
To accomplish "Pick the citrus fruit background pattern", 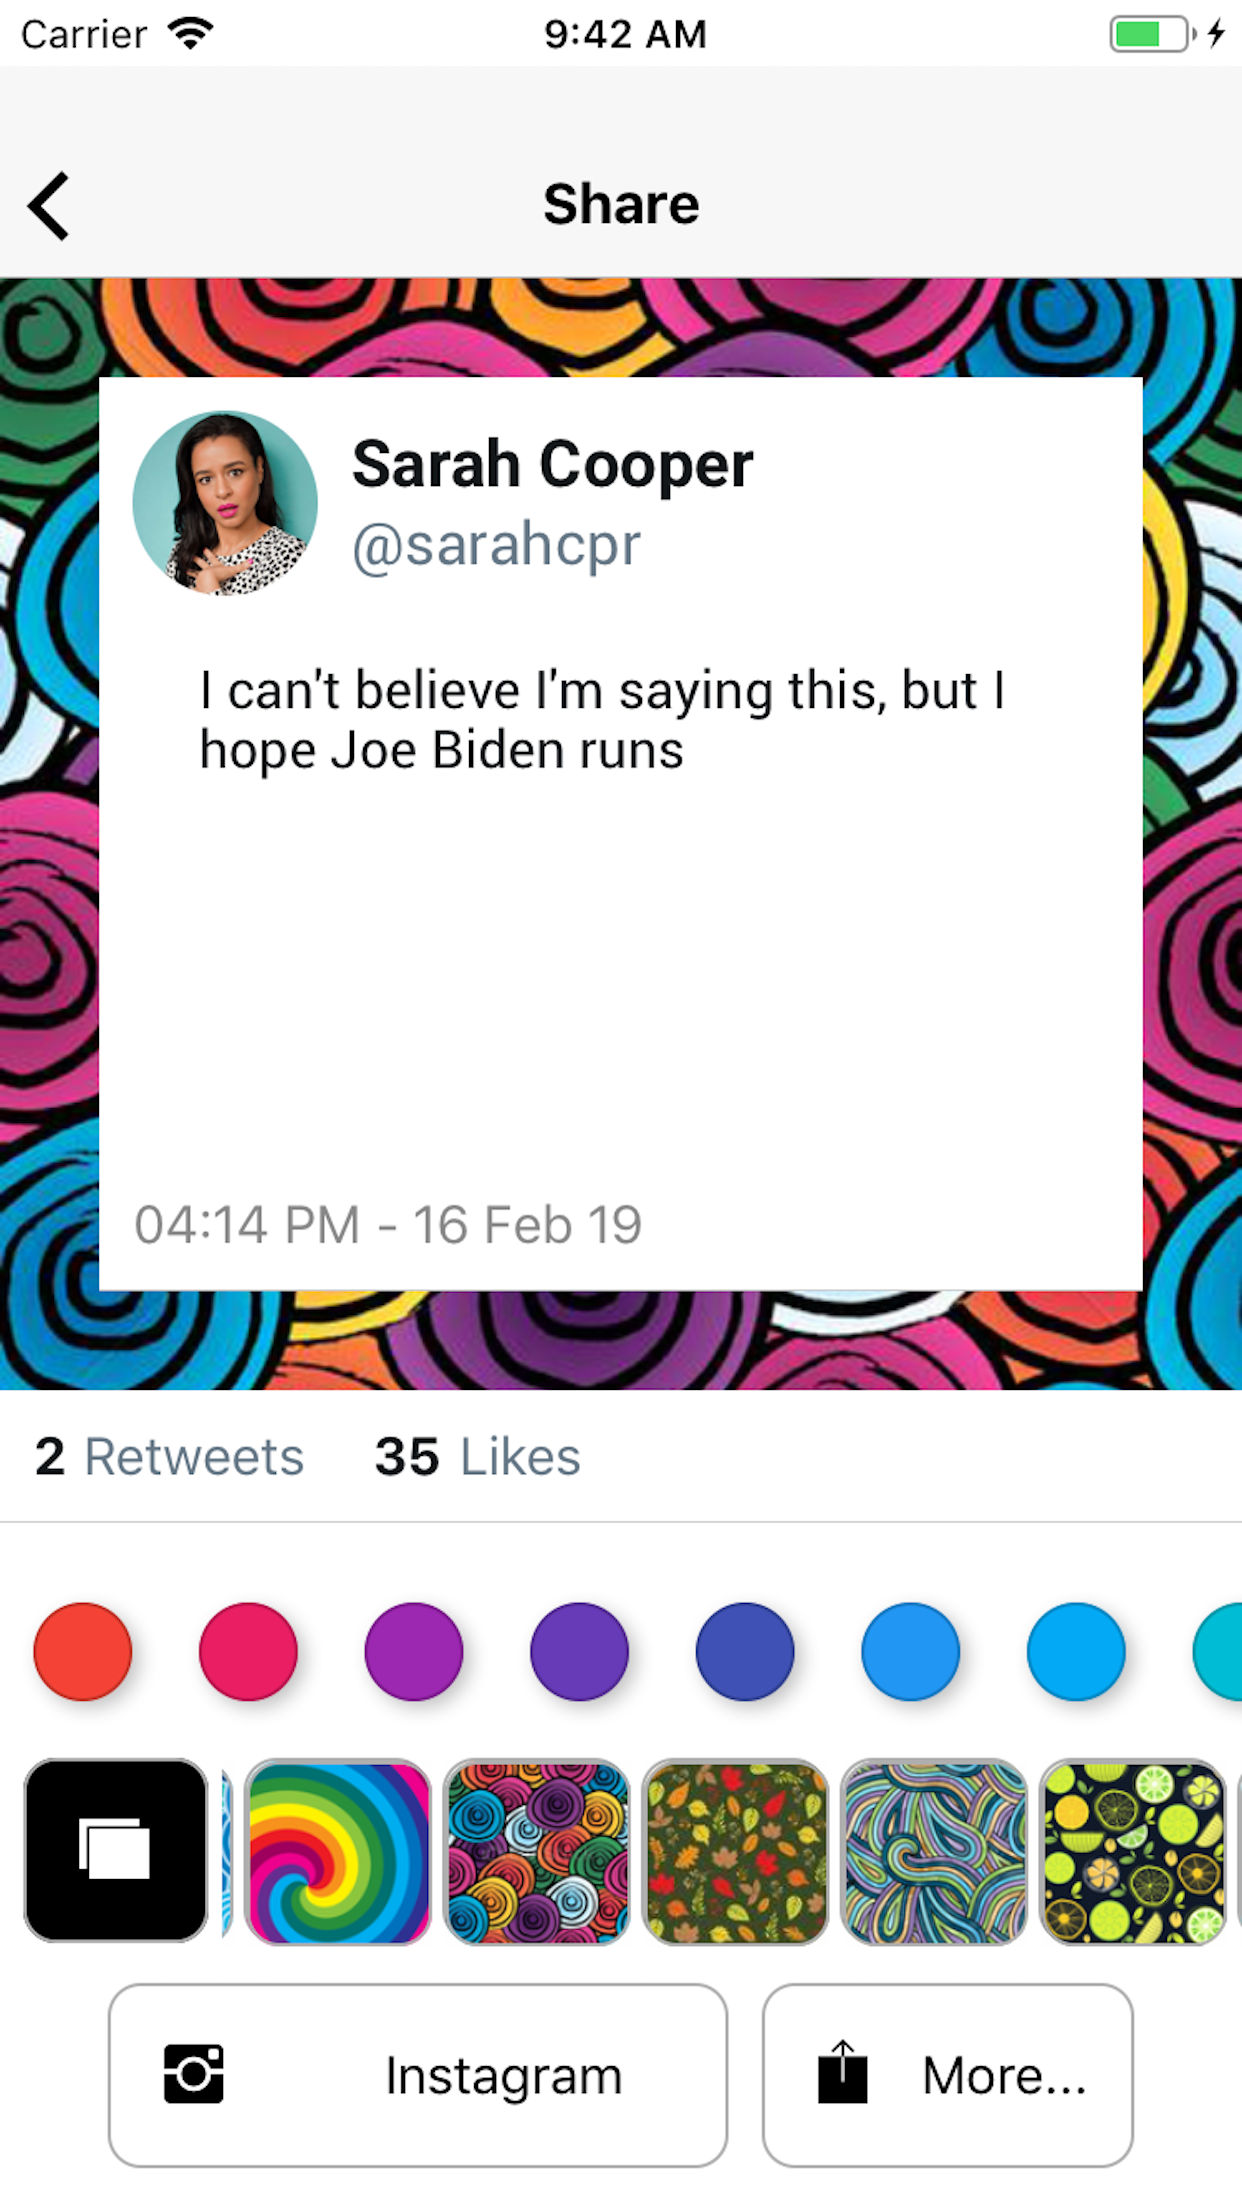I will (1133, 1850).
